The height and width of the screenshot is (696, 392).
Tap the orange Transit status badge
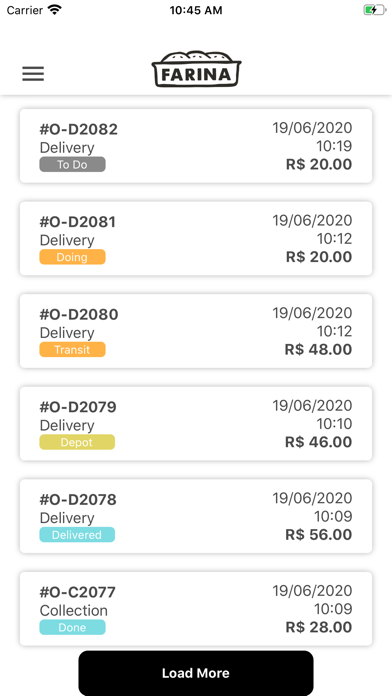(72, 350)
